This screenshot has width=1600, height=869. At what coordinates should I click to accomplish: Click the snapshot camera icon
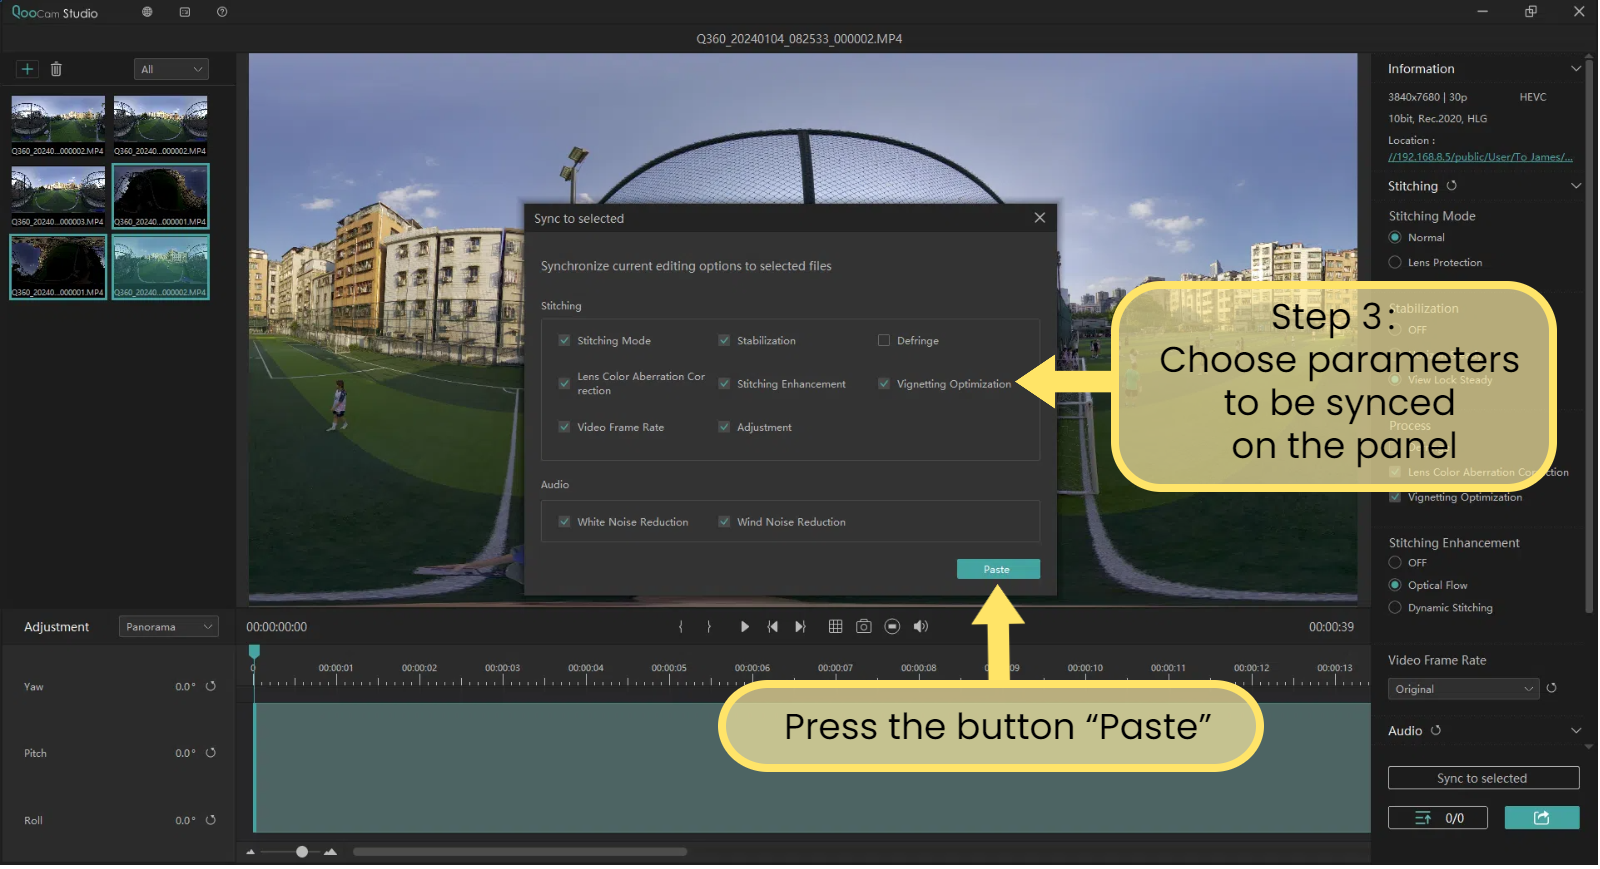(x=864, y=627)
